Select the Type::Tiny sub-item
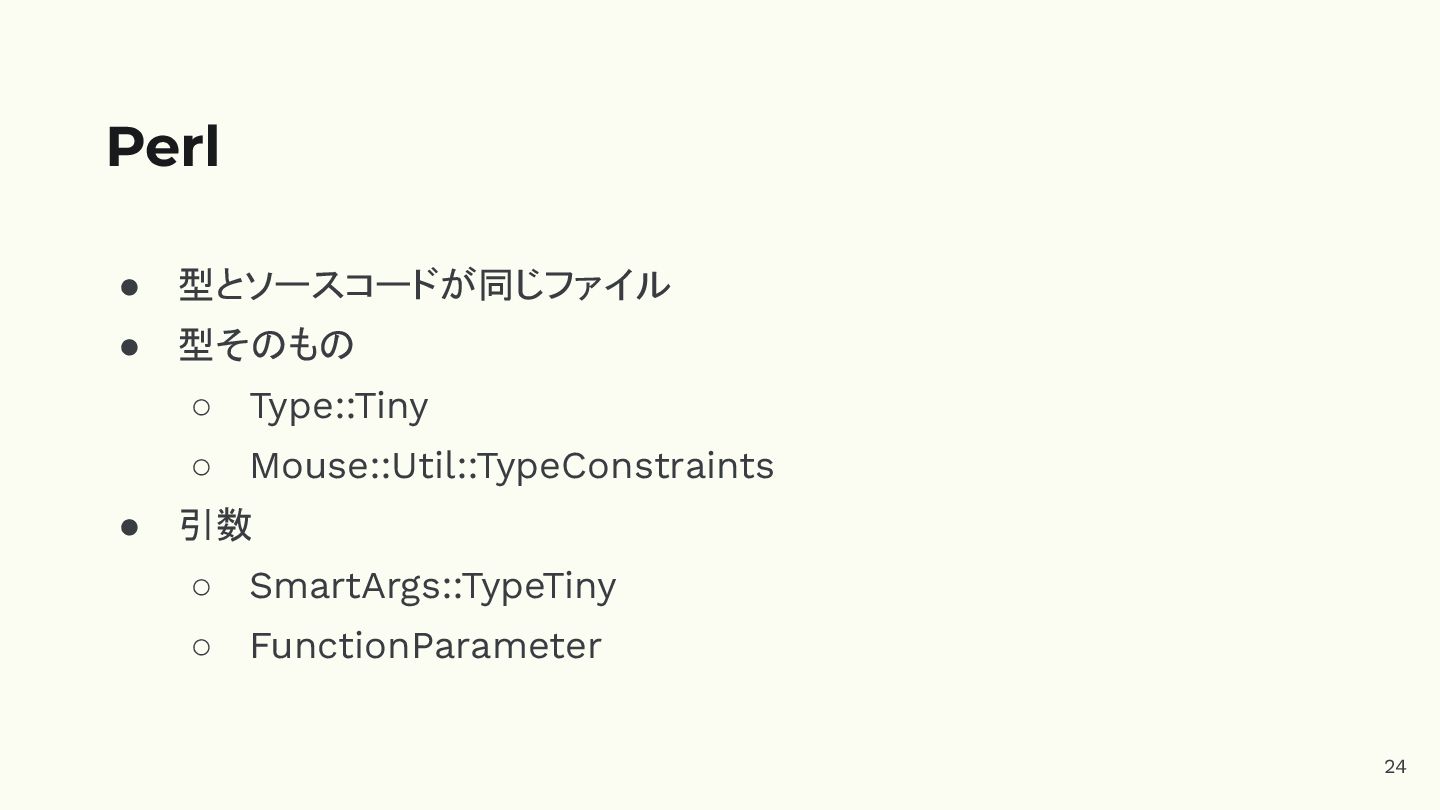This screenshot has height=810, width=1440. point(338,406)
